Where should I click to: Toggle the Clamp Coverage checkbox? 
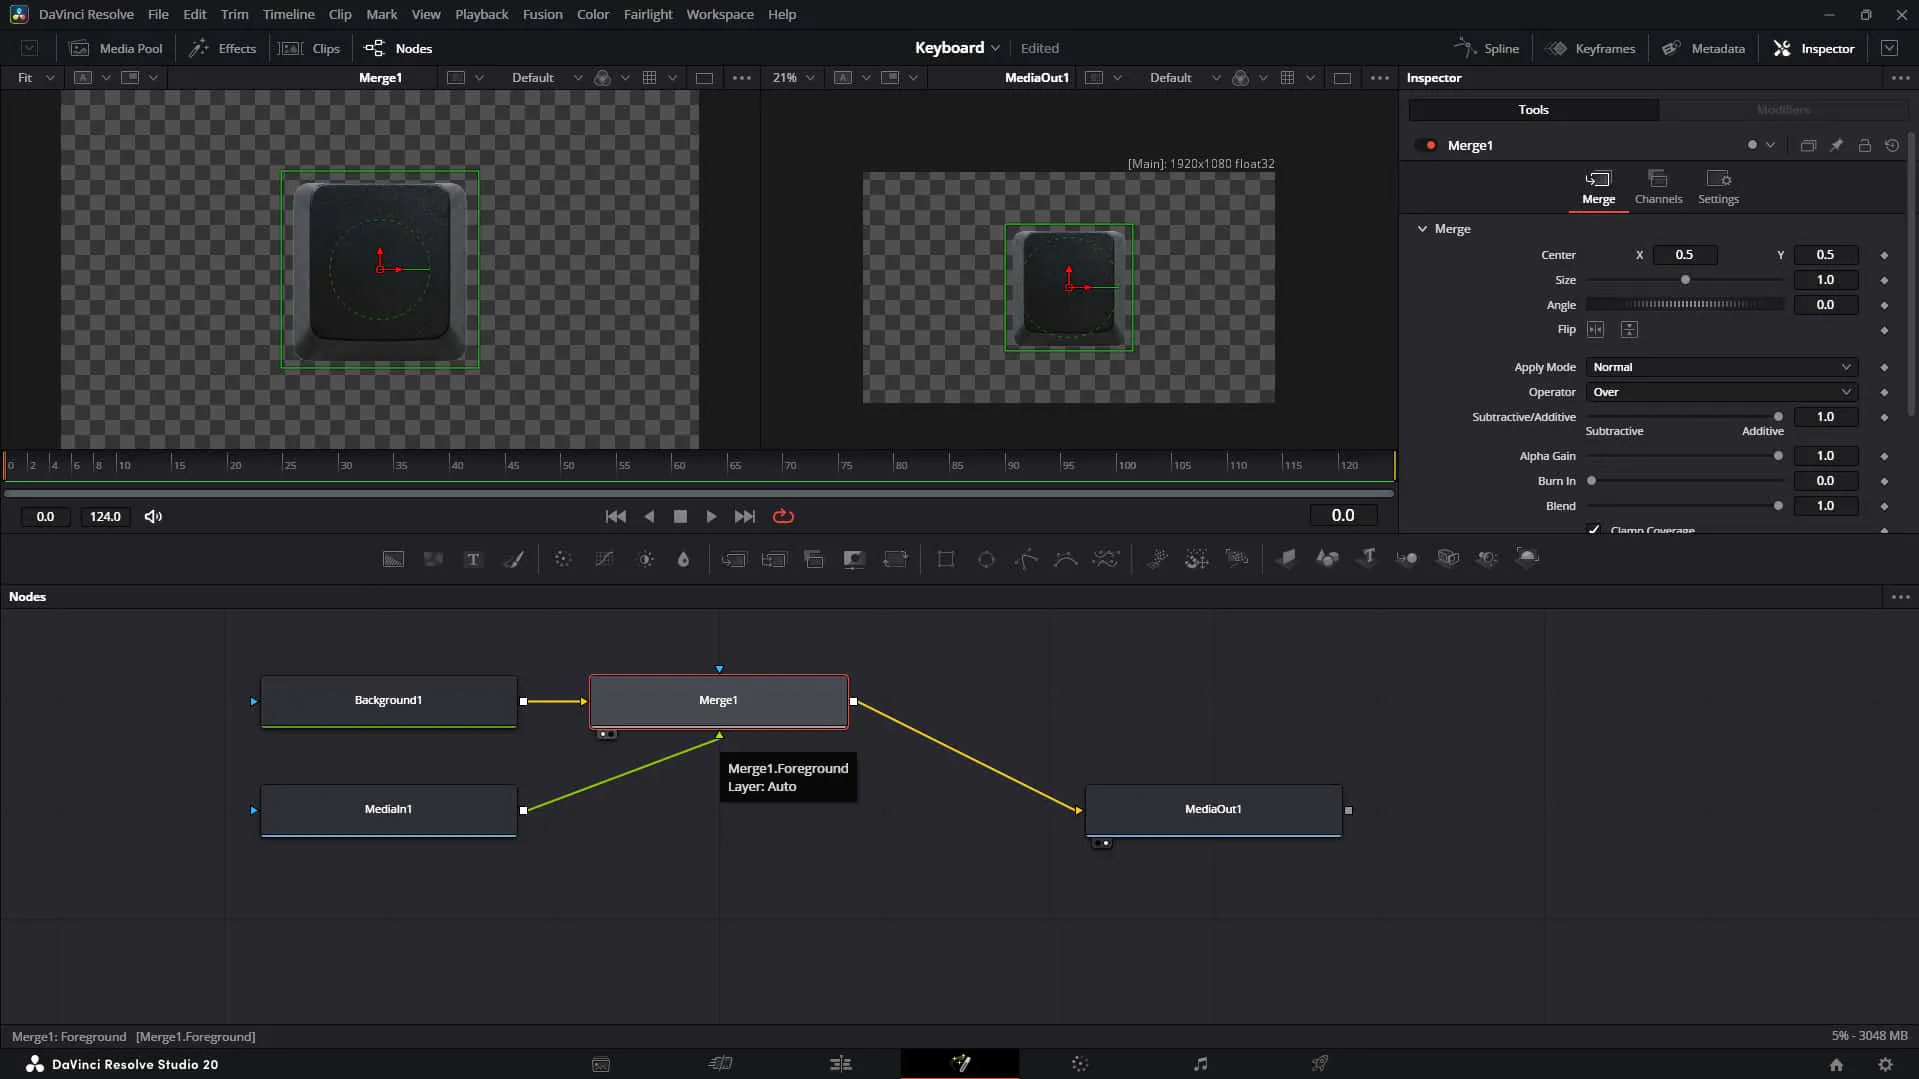[1593, 529]
